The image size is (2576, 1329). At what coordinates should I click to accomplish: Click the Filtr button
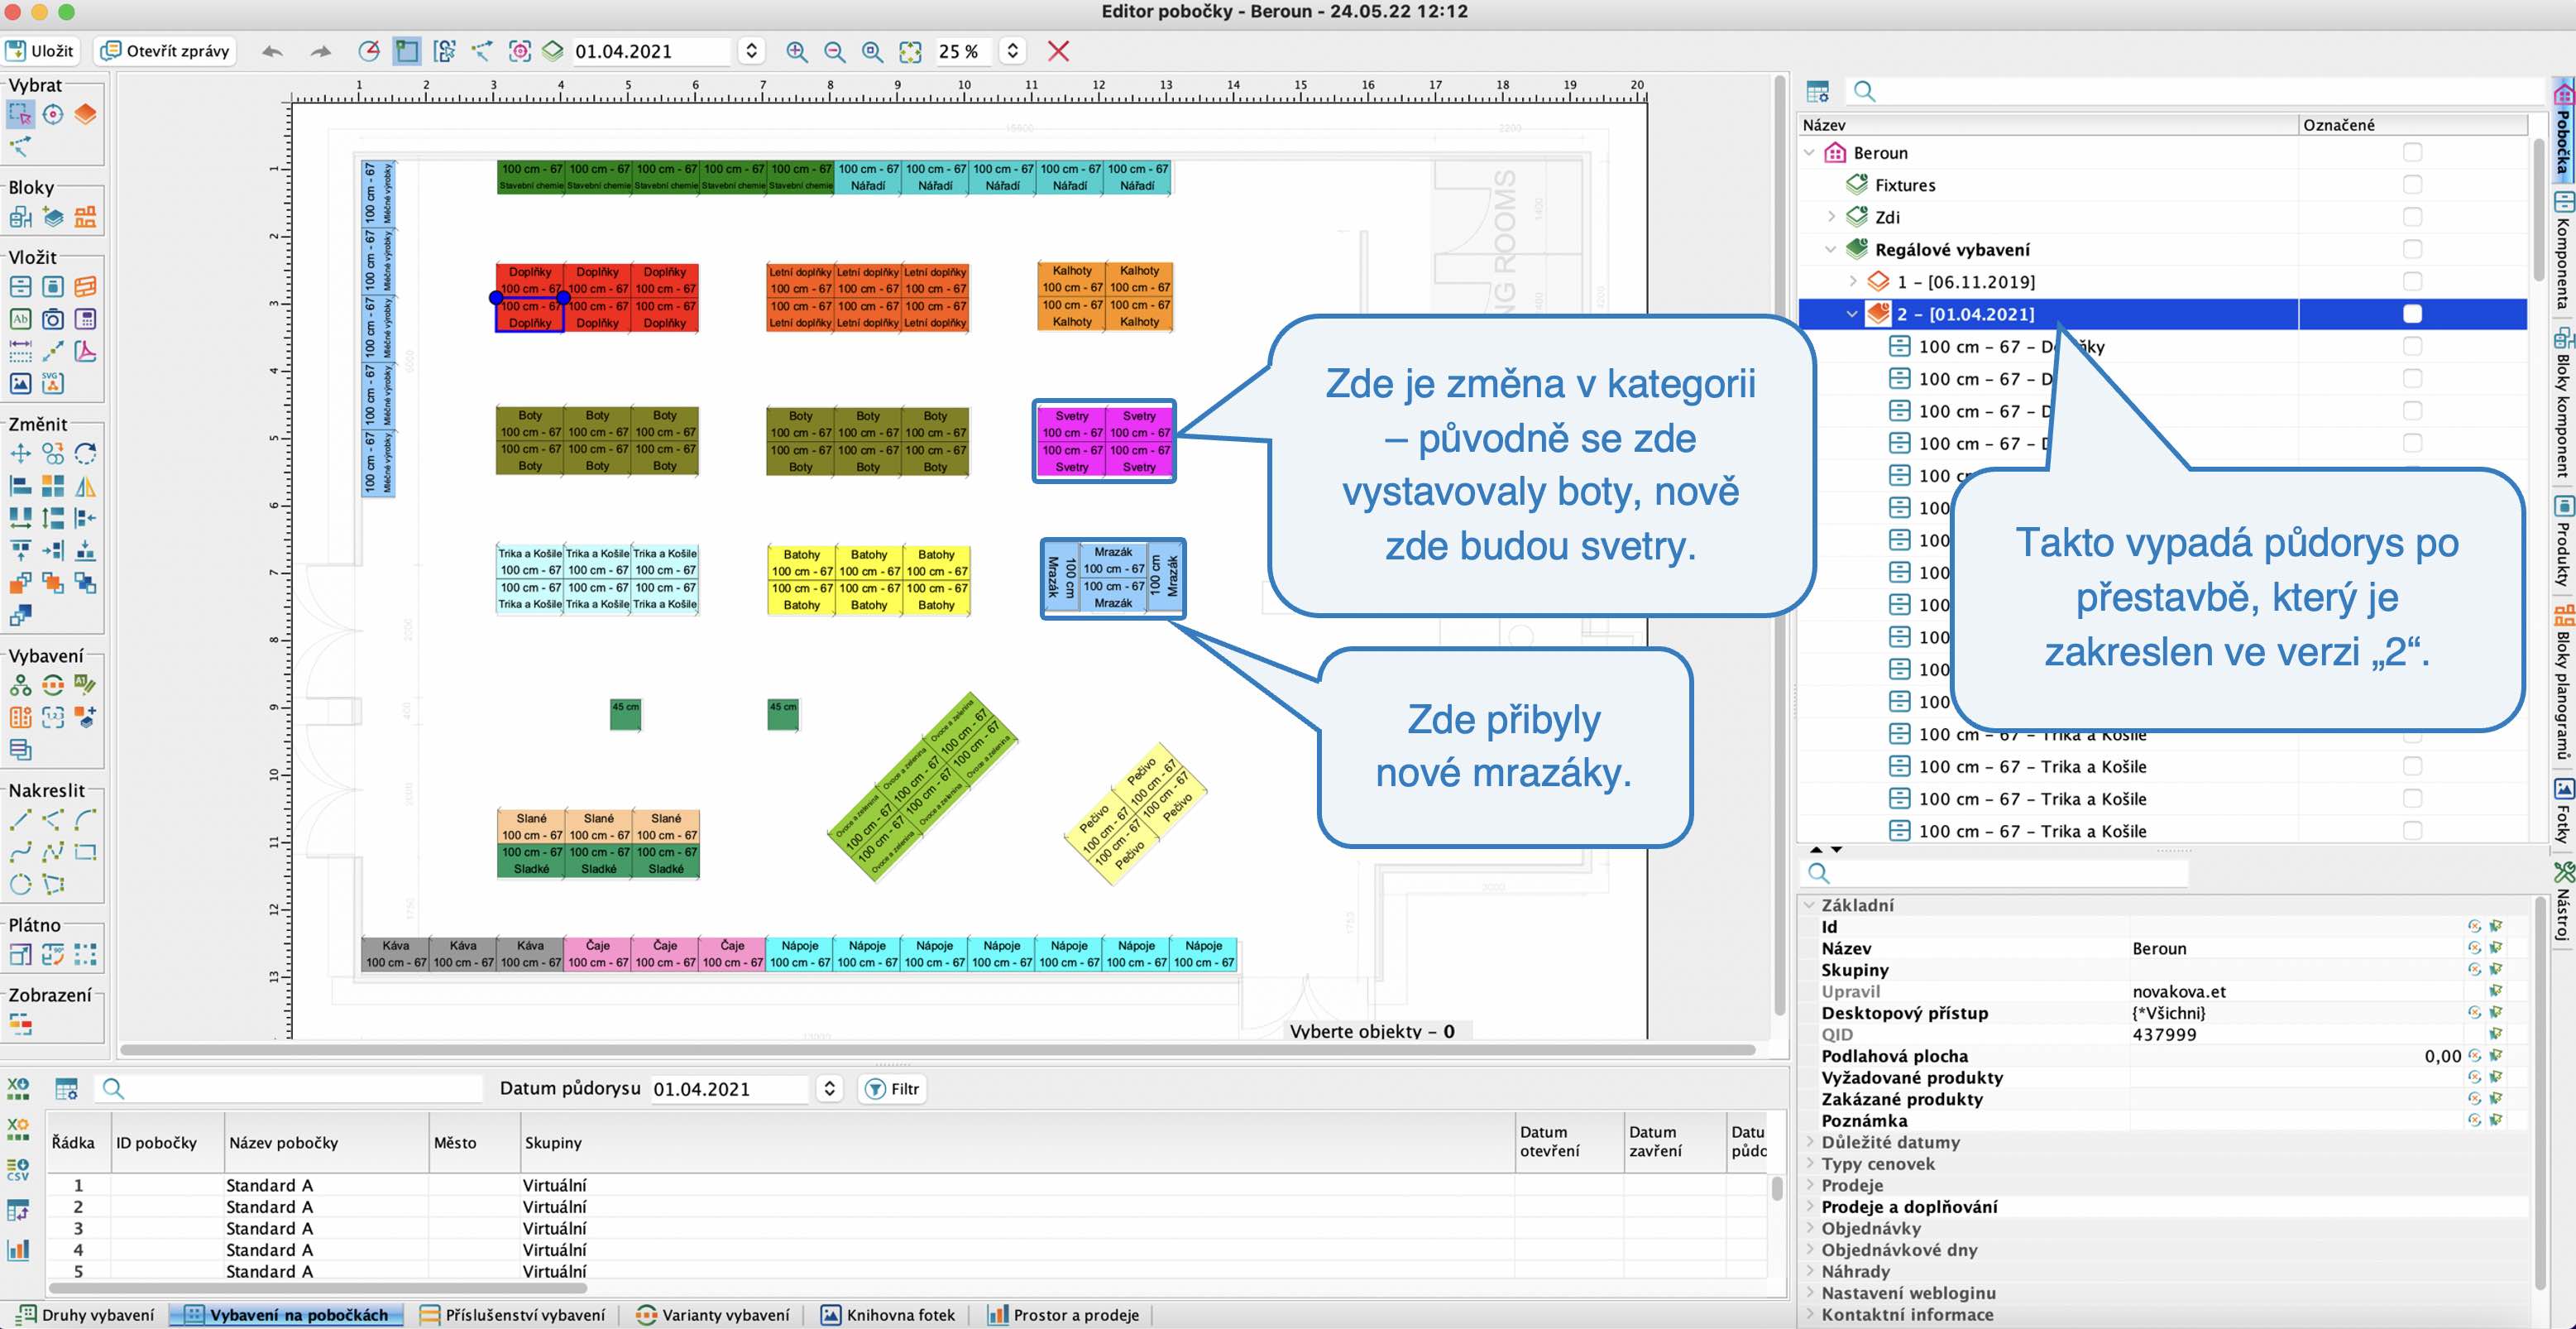point(893,1089)
